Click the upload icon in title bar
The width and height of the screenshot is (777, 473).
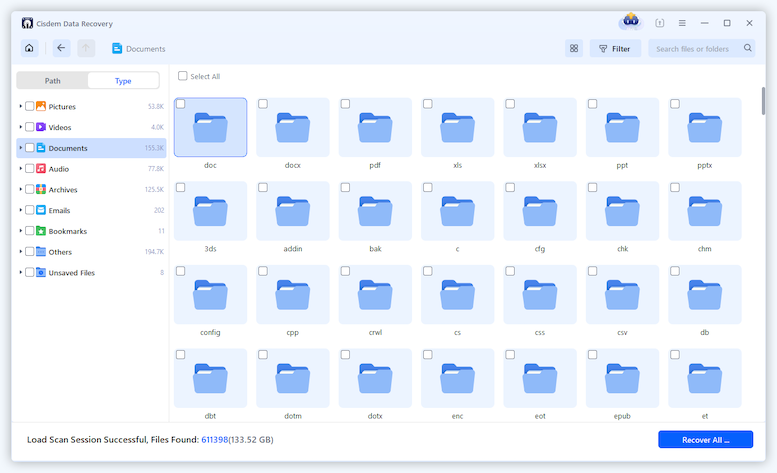[x=660, y=22]
